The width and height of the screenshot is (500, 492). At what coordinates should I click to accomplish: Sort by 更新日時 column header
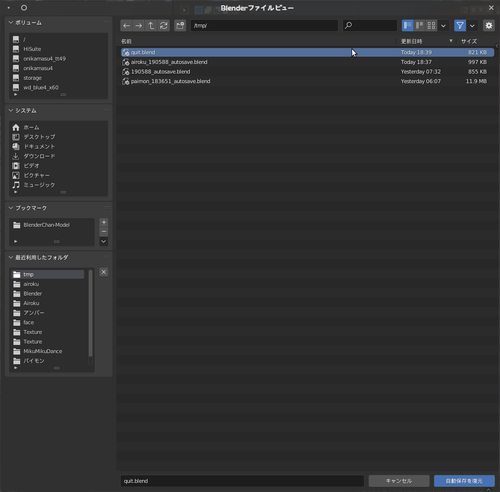[x=411, y=41]
